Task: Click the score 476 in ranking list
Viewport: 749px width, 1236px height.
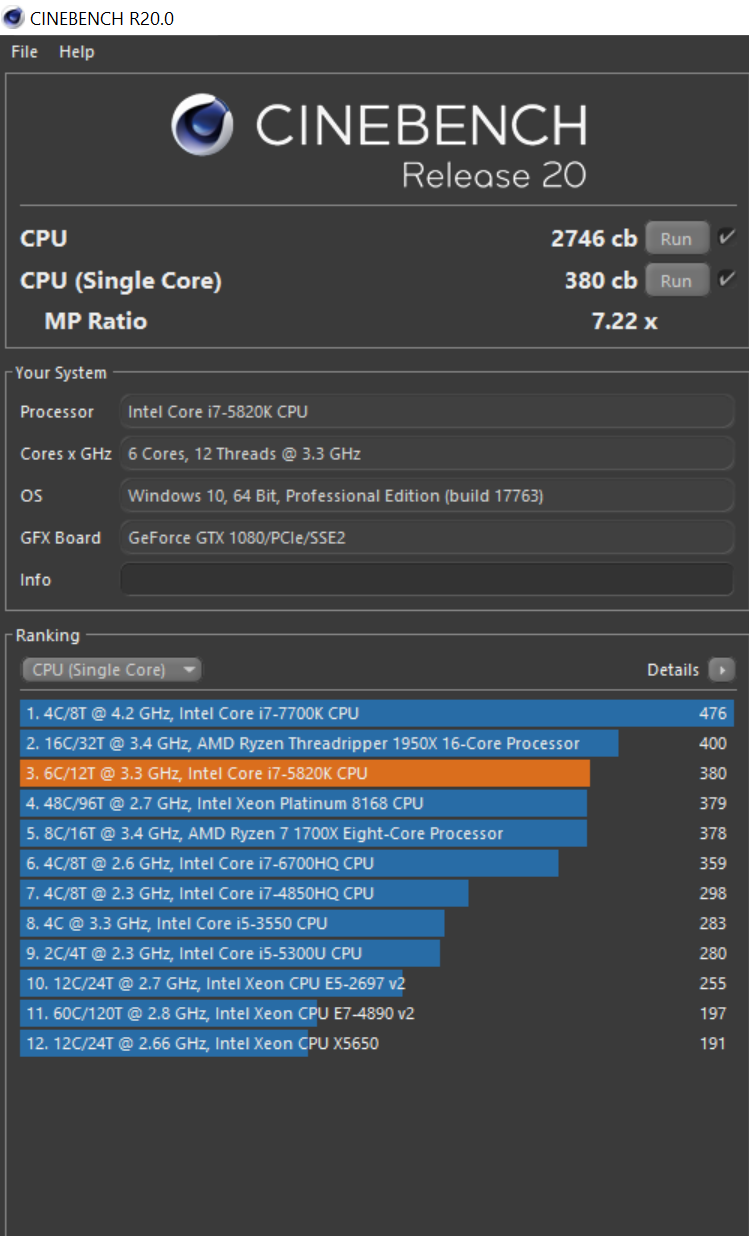Action: click(x=713, y=713)
